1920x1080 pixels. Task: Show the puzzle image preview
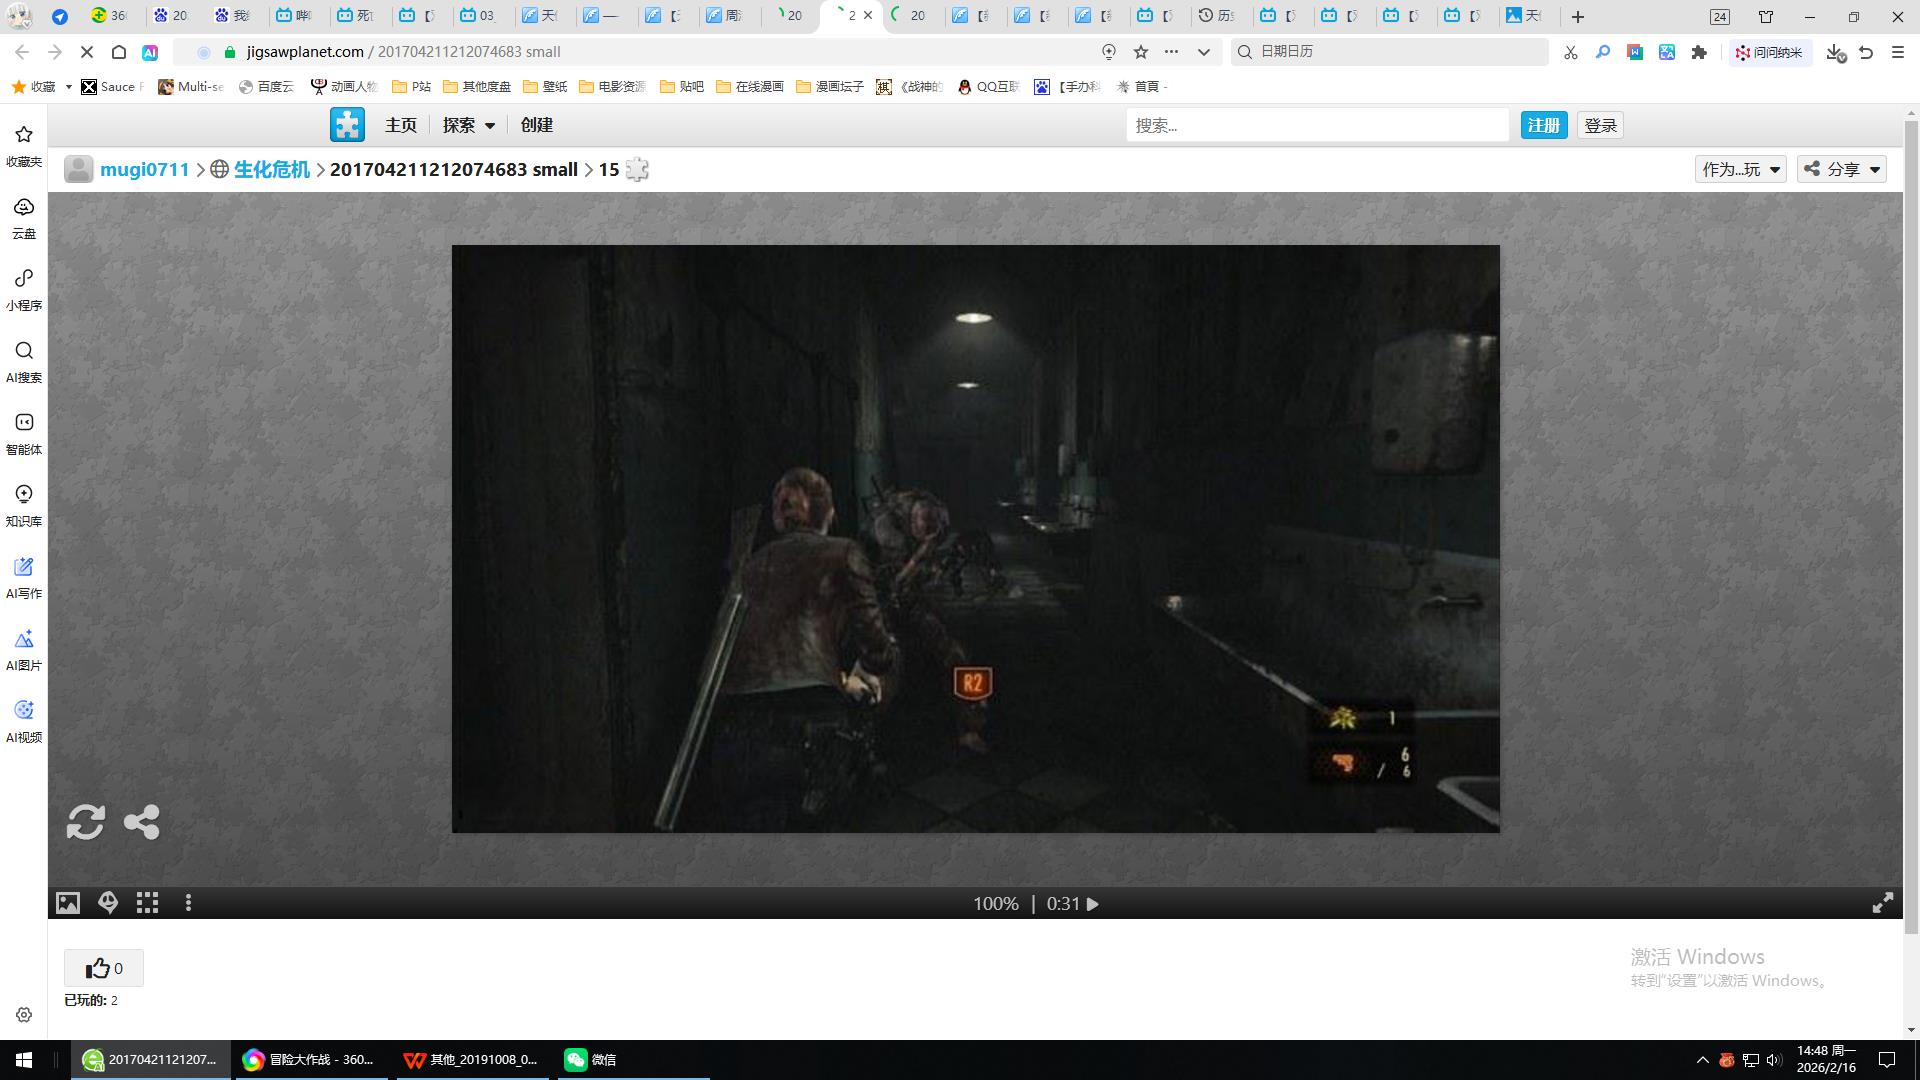68,903
